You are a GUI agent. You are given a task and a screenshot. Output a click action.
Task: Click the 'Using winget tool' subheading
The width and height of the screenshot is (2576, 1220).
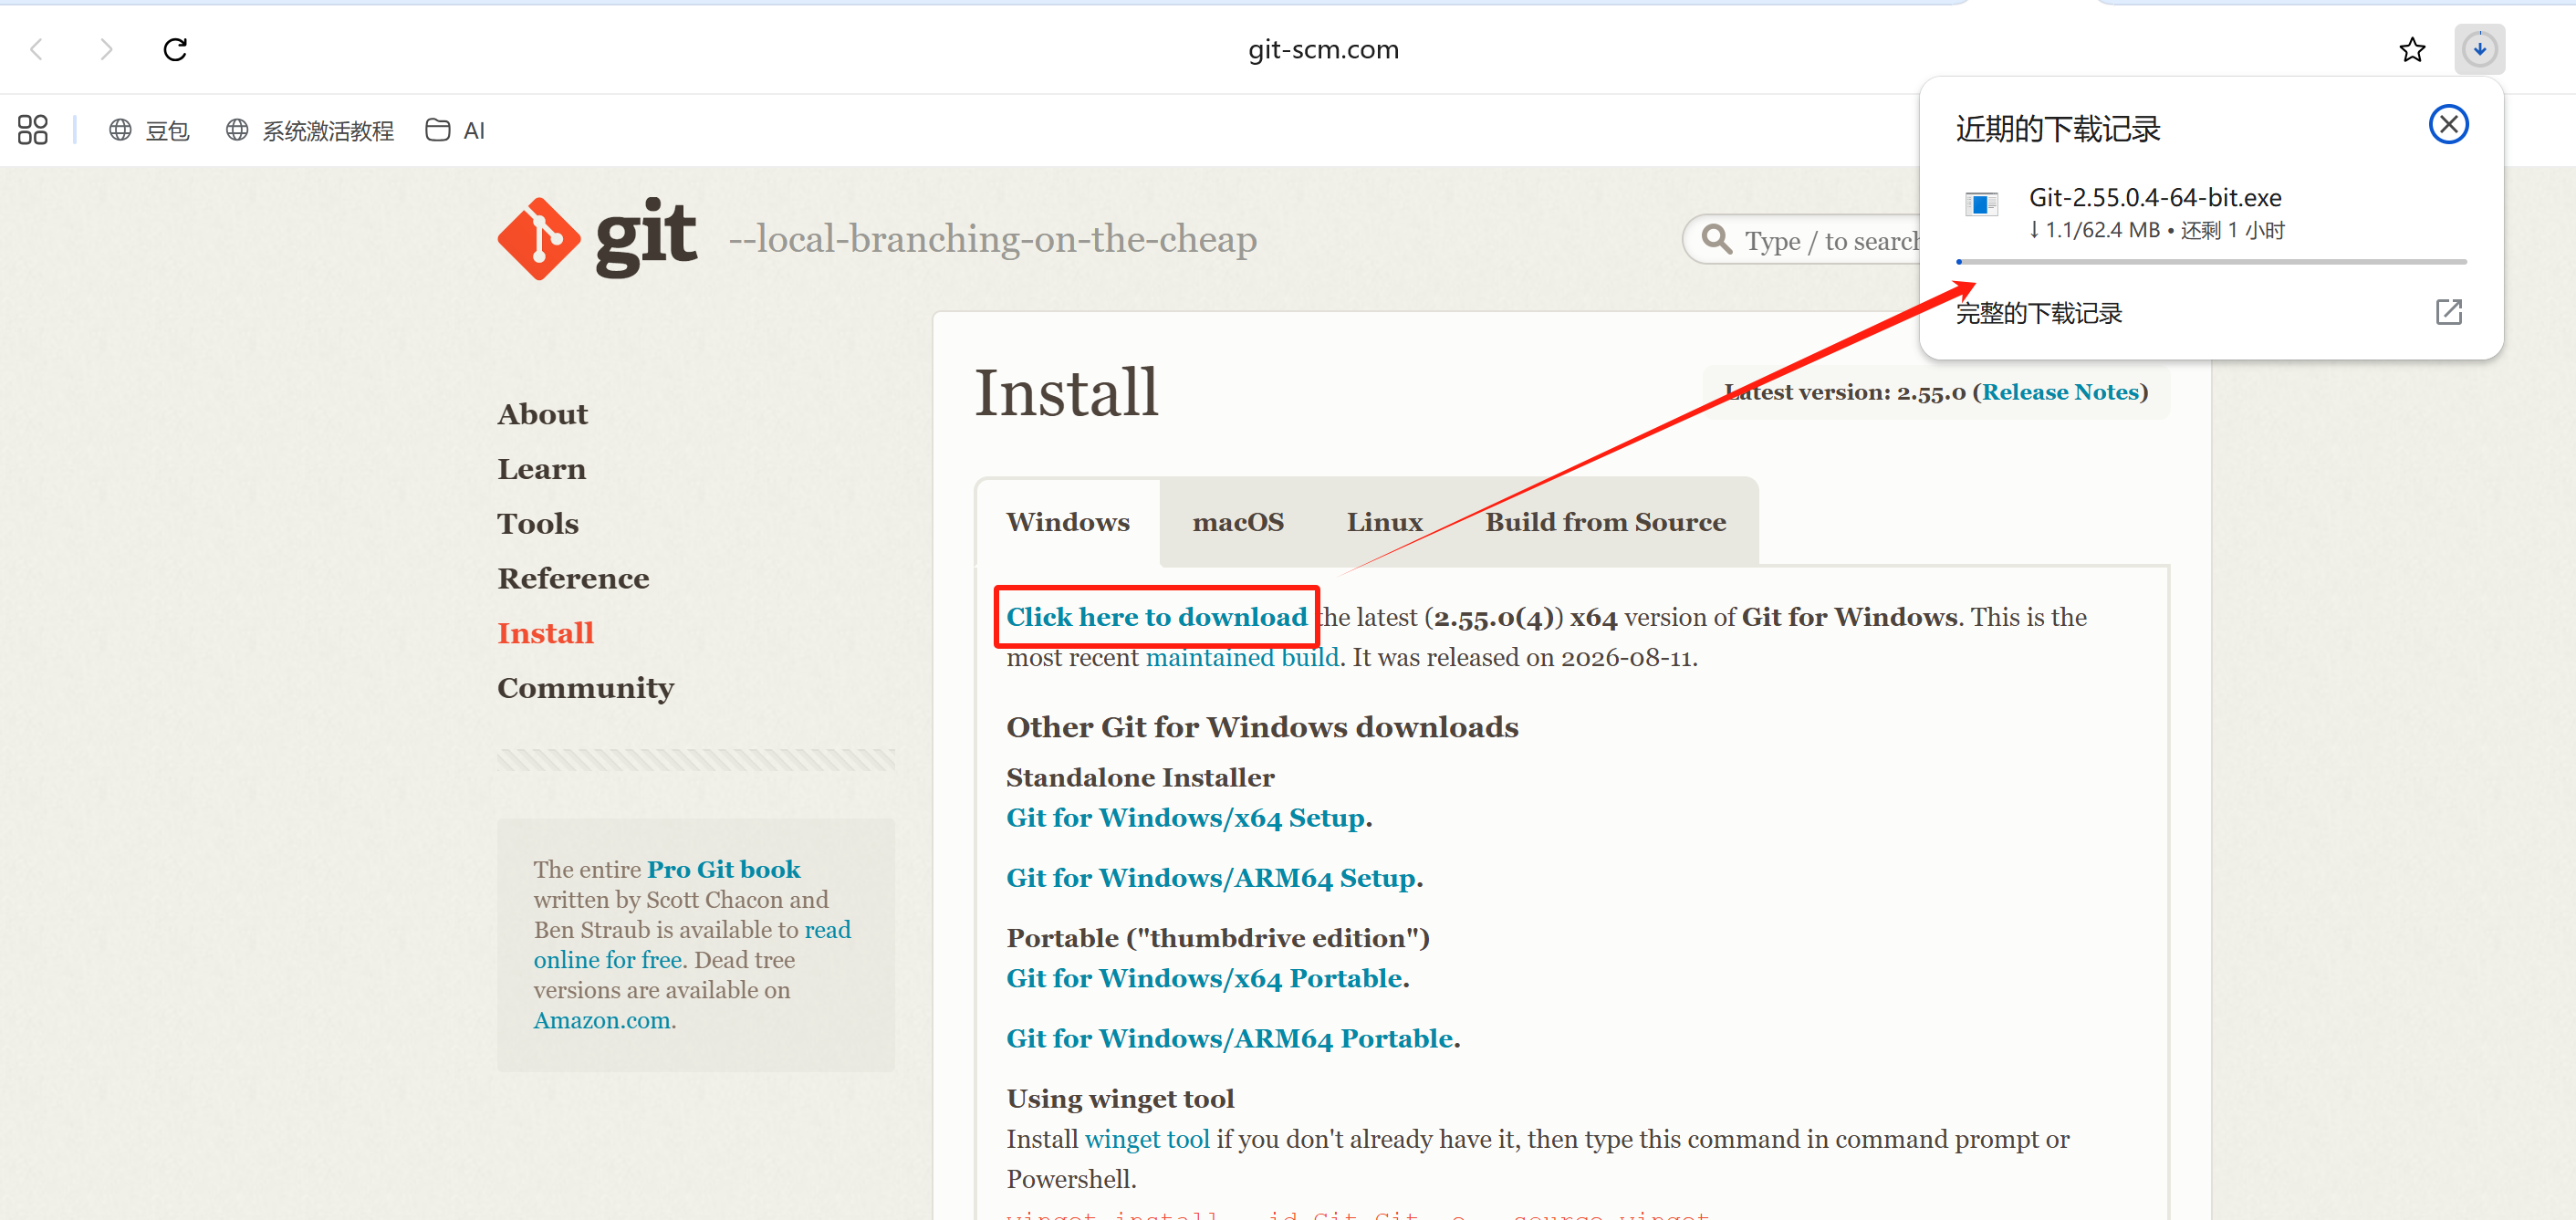click(x=1120, y=1098)
